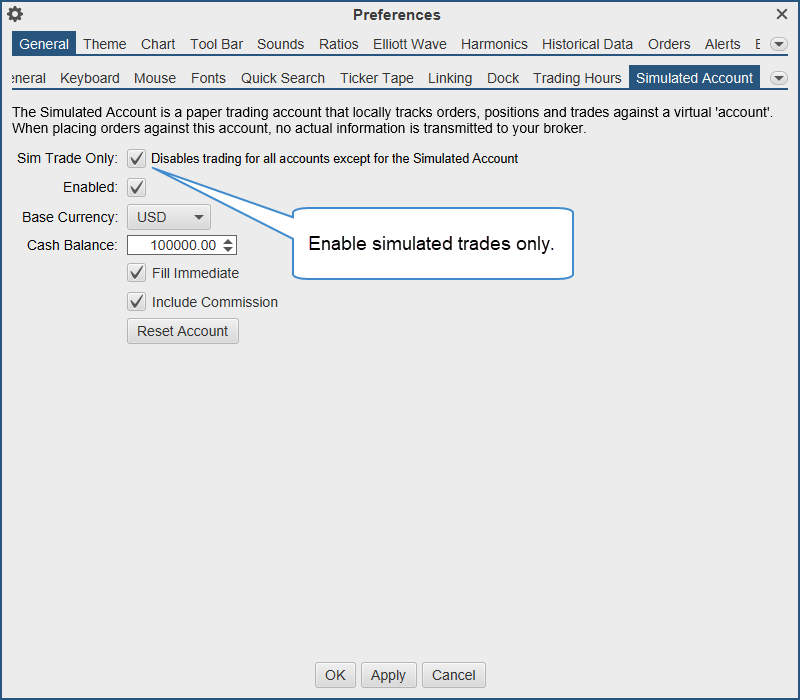This screenshot has height=700, width=800.
Task: Open the Harmonics tab
Action: pos(494,44)
